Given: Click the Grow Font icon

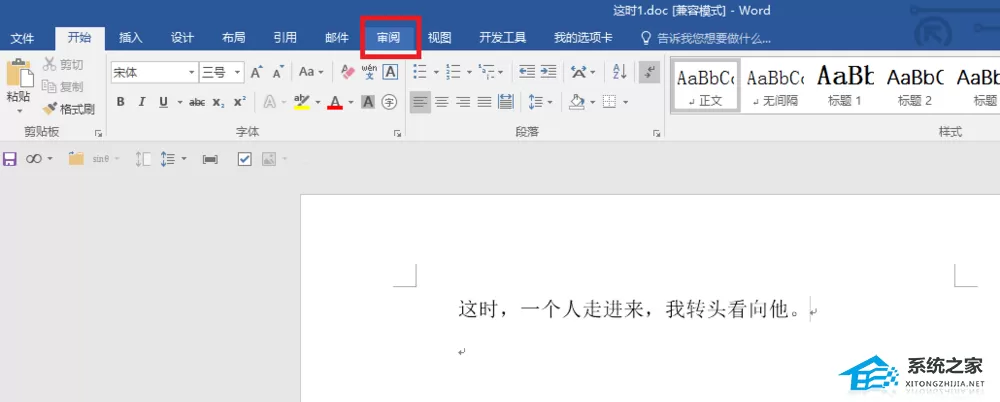Looking at the screenshot, I should 256,72.
